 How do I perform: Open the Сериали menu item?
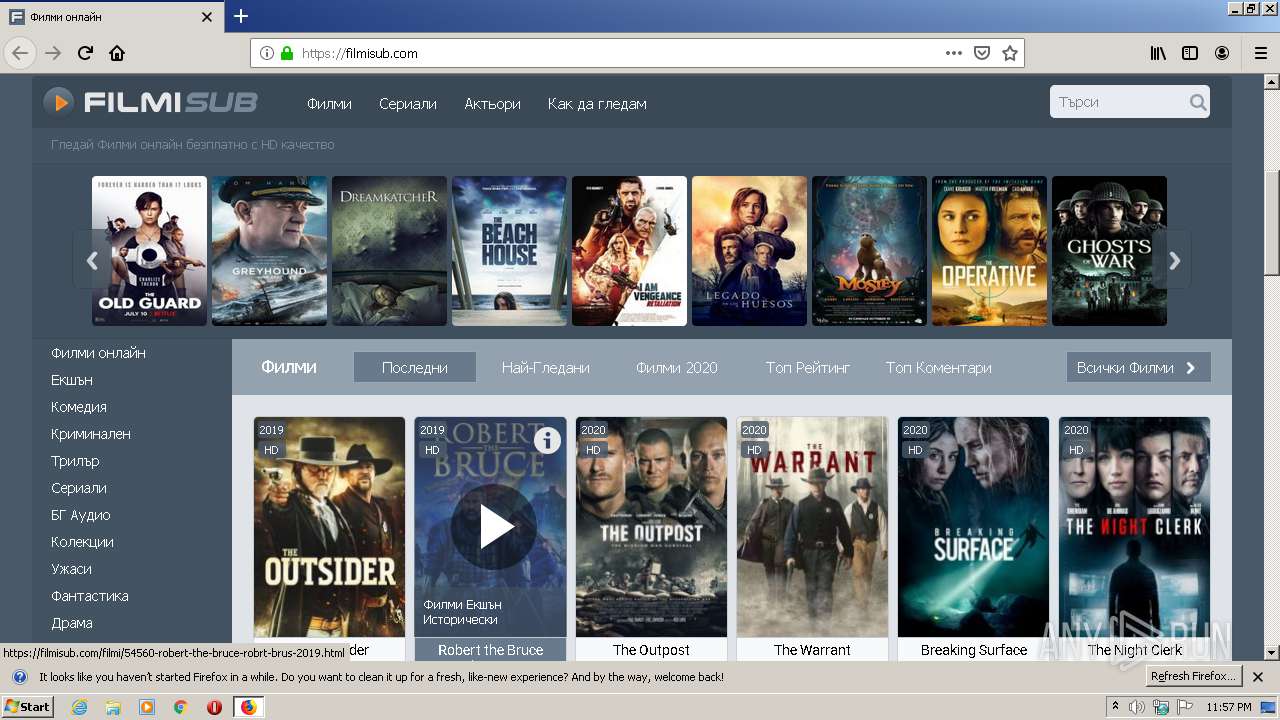[x=408, y=103]
